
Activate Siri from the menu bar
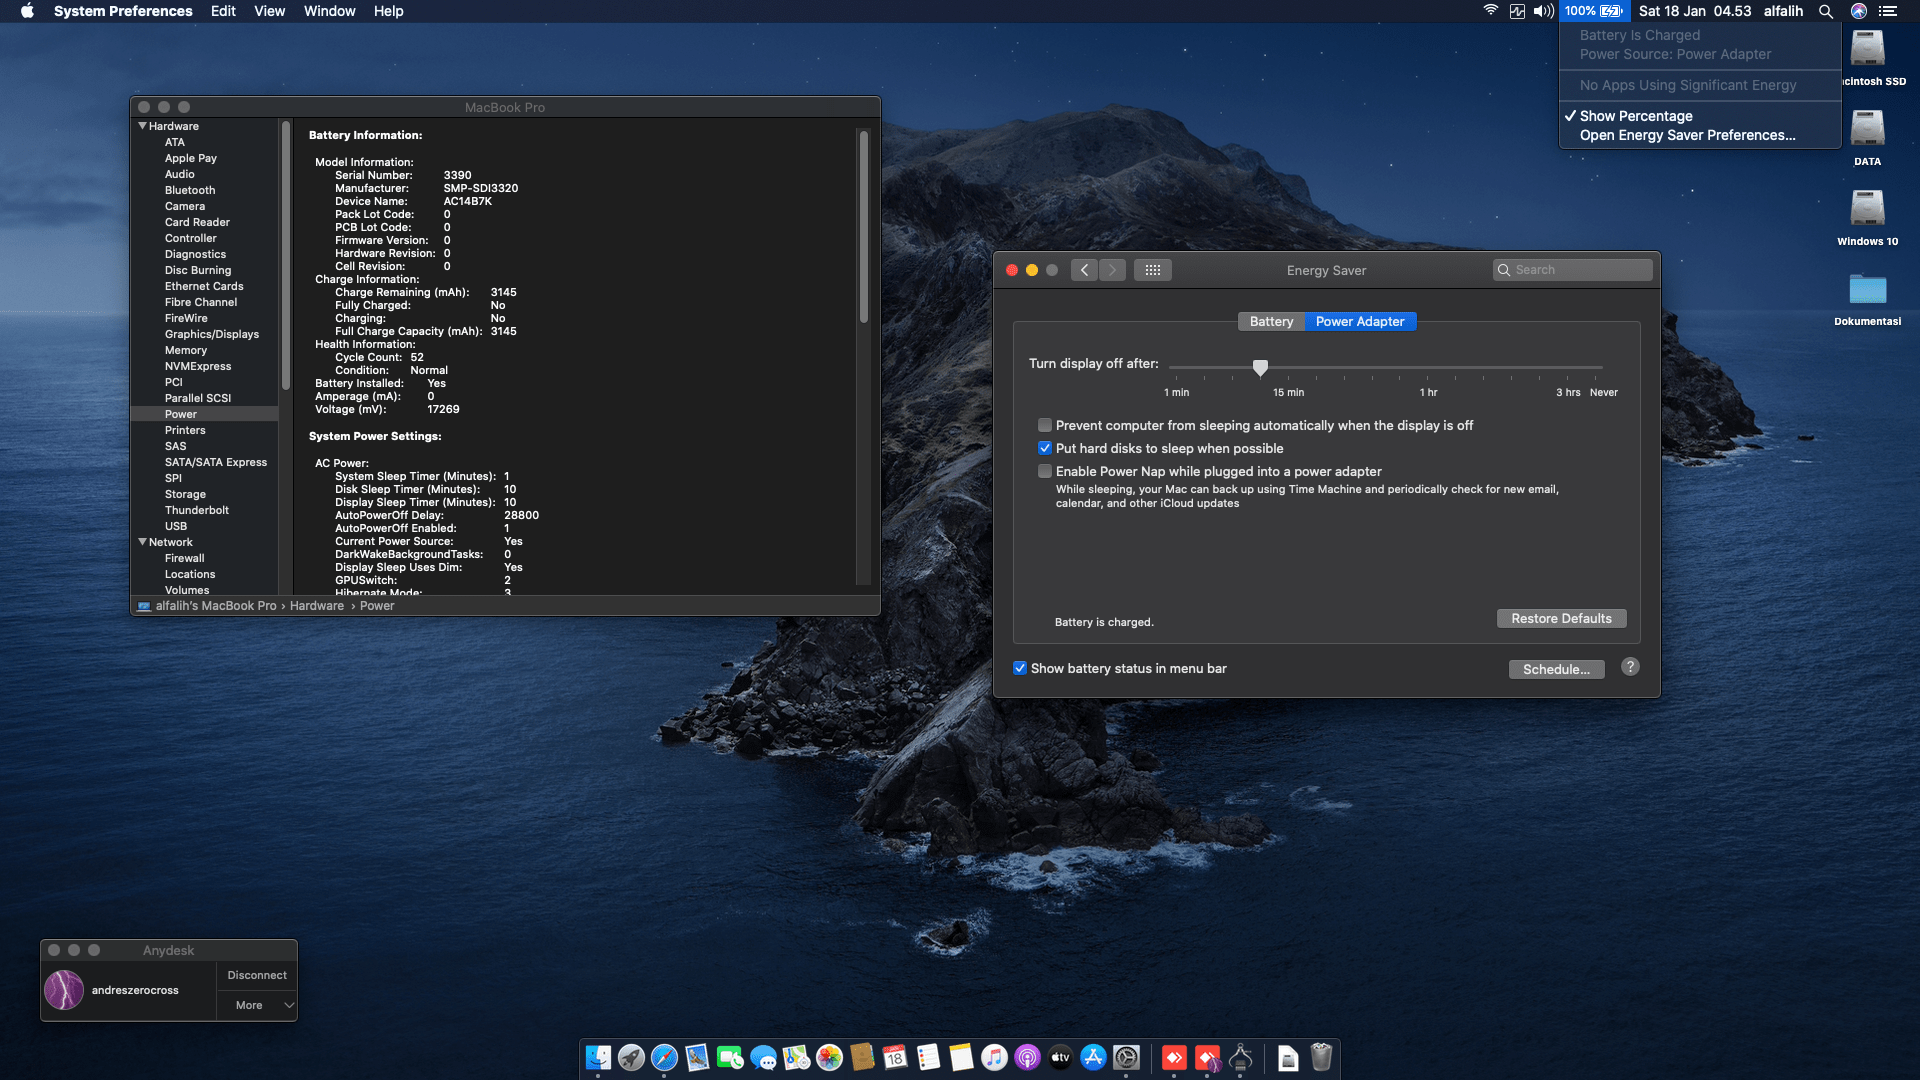(1859, 11)
